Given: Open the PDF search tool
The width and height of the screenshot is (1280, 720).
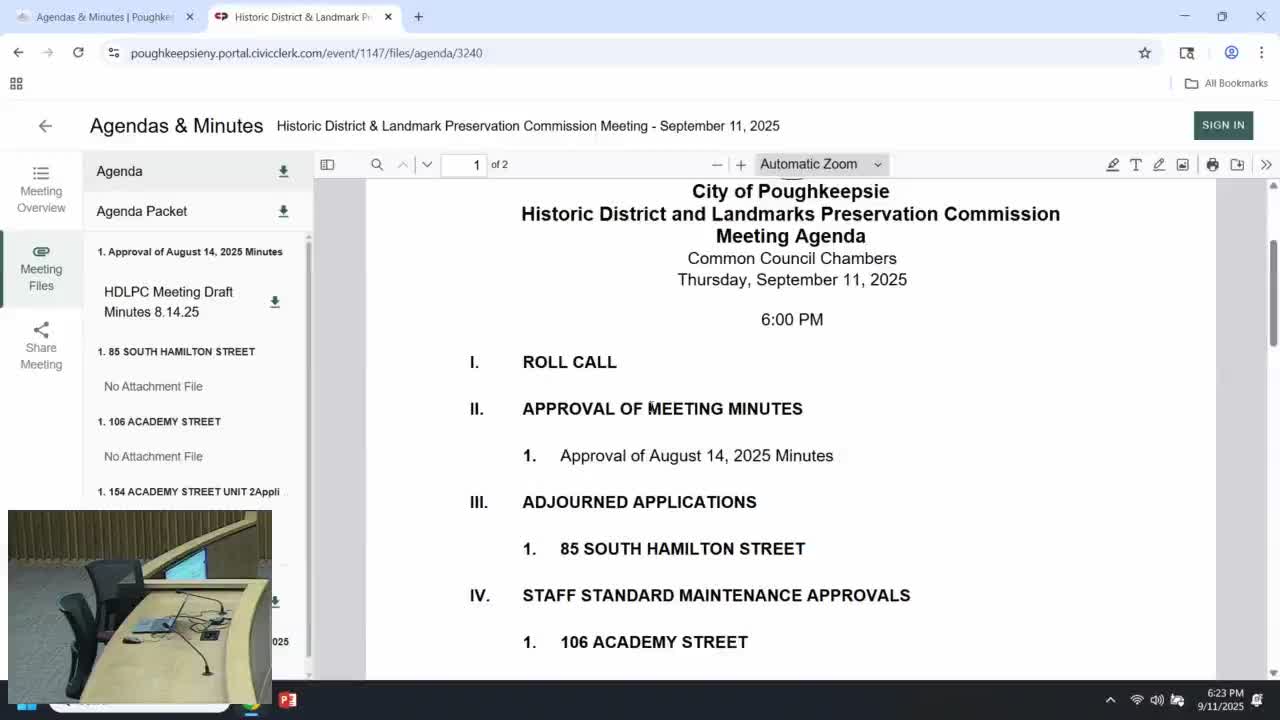Looking at the screenshot, I should [x=377, y=164].
